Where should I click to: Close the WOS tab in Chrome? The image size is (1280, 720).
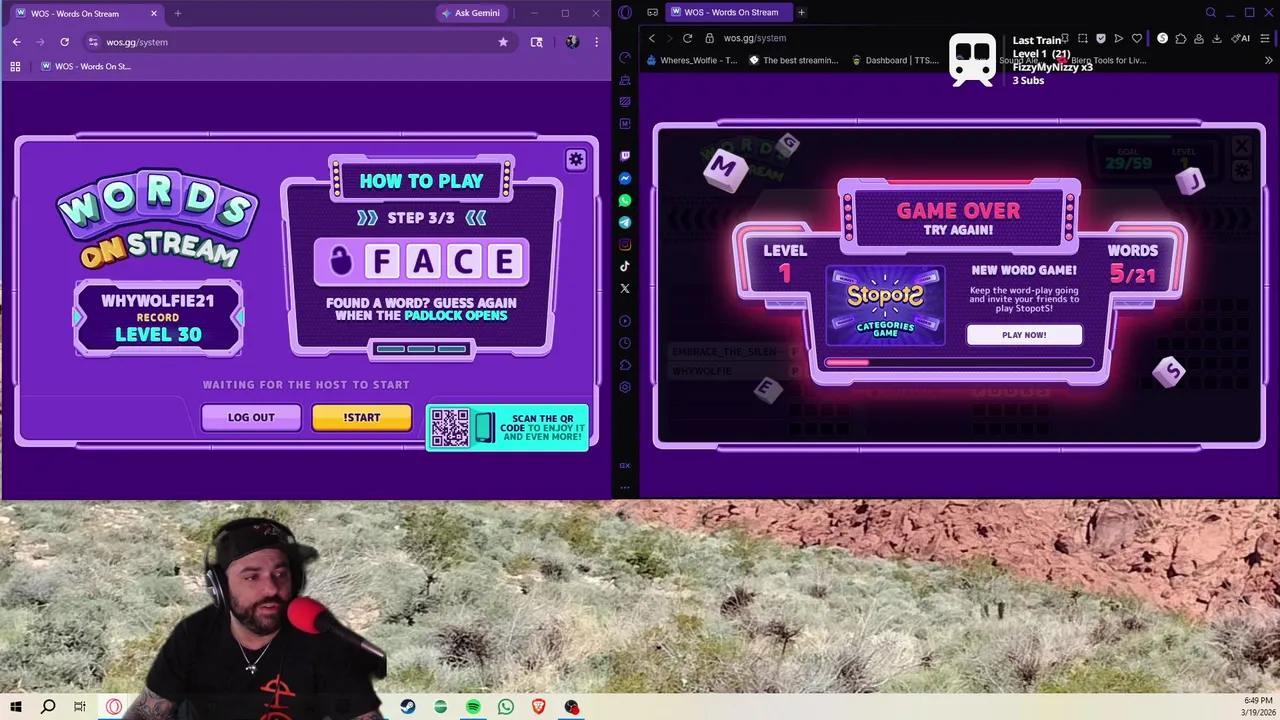(154, 14)
